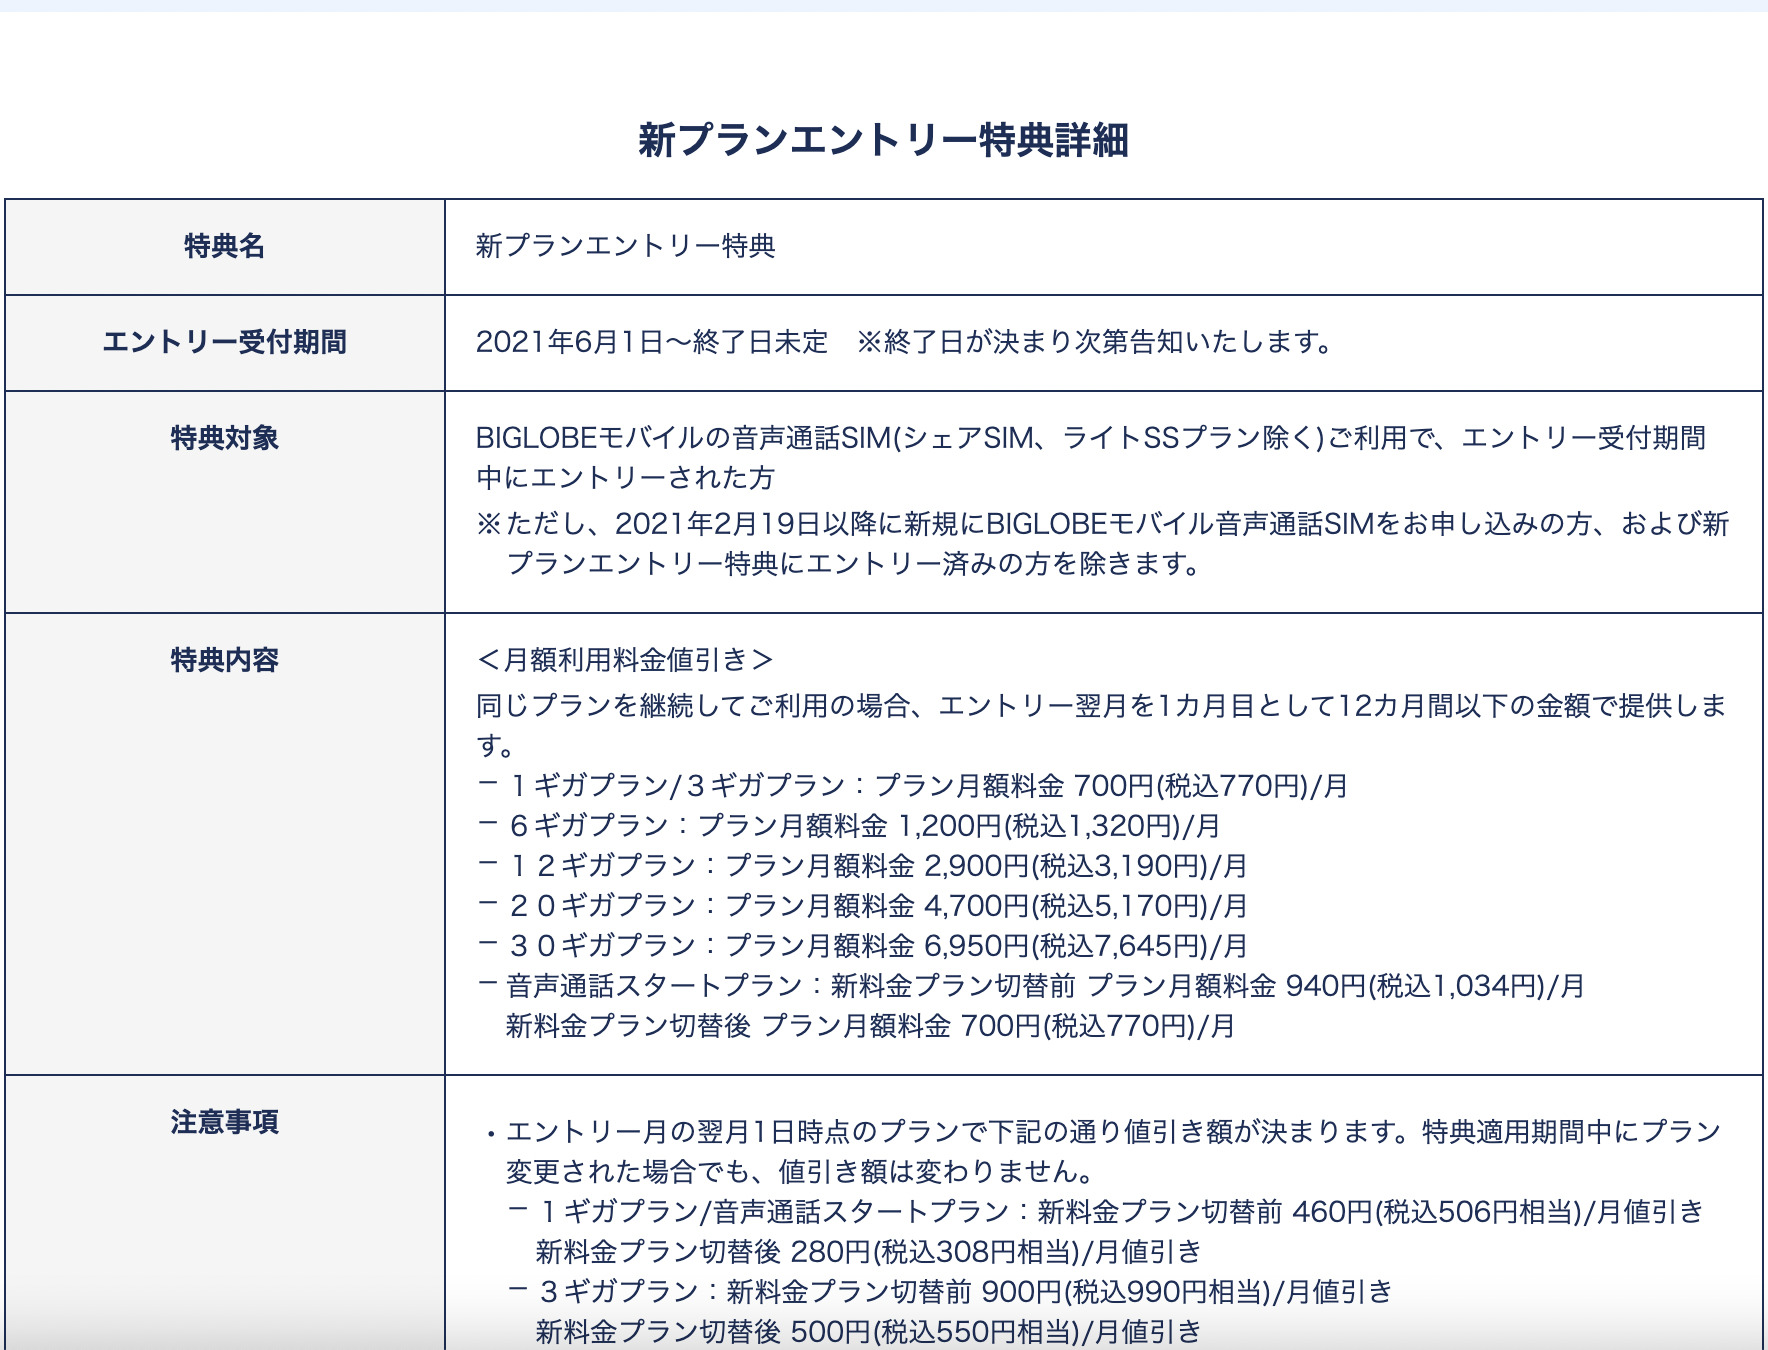
Task: Click the １２ギガプラン 2,900円 line
Action: [x=862, y=866]
